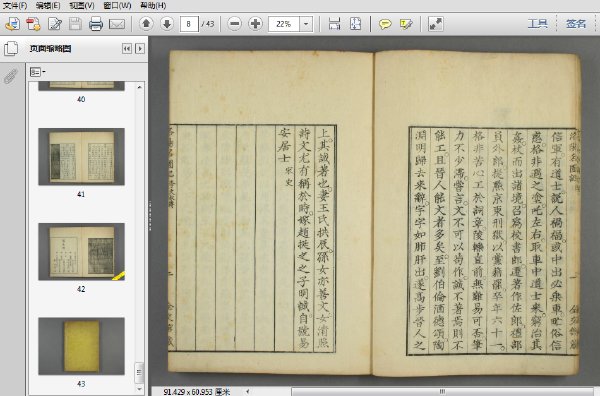Open the 视图(V) menu

[82, 5]
